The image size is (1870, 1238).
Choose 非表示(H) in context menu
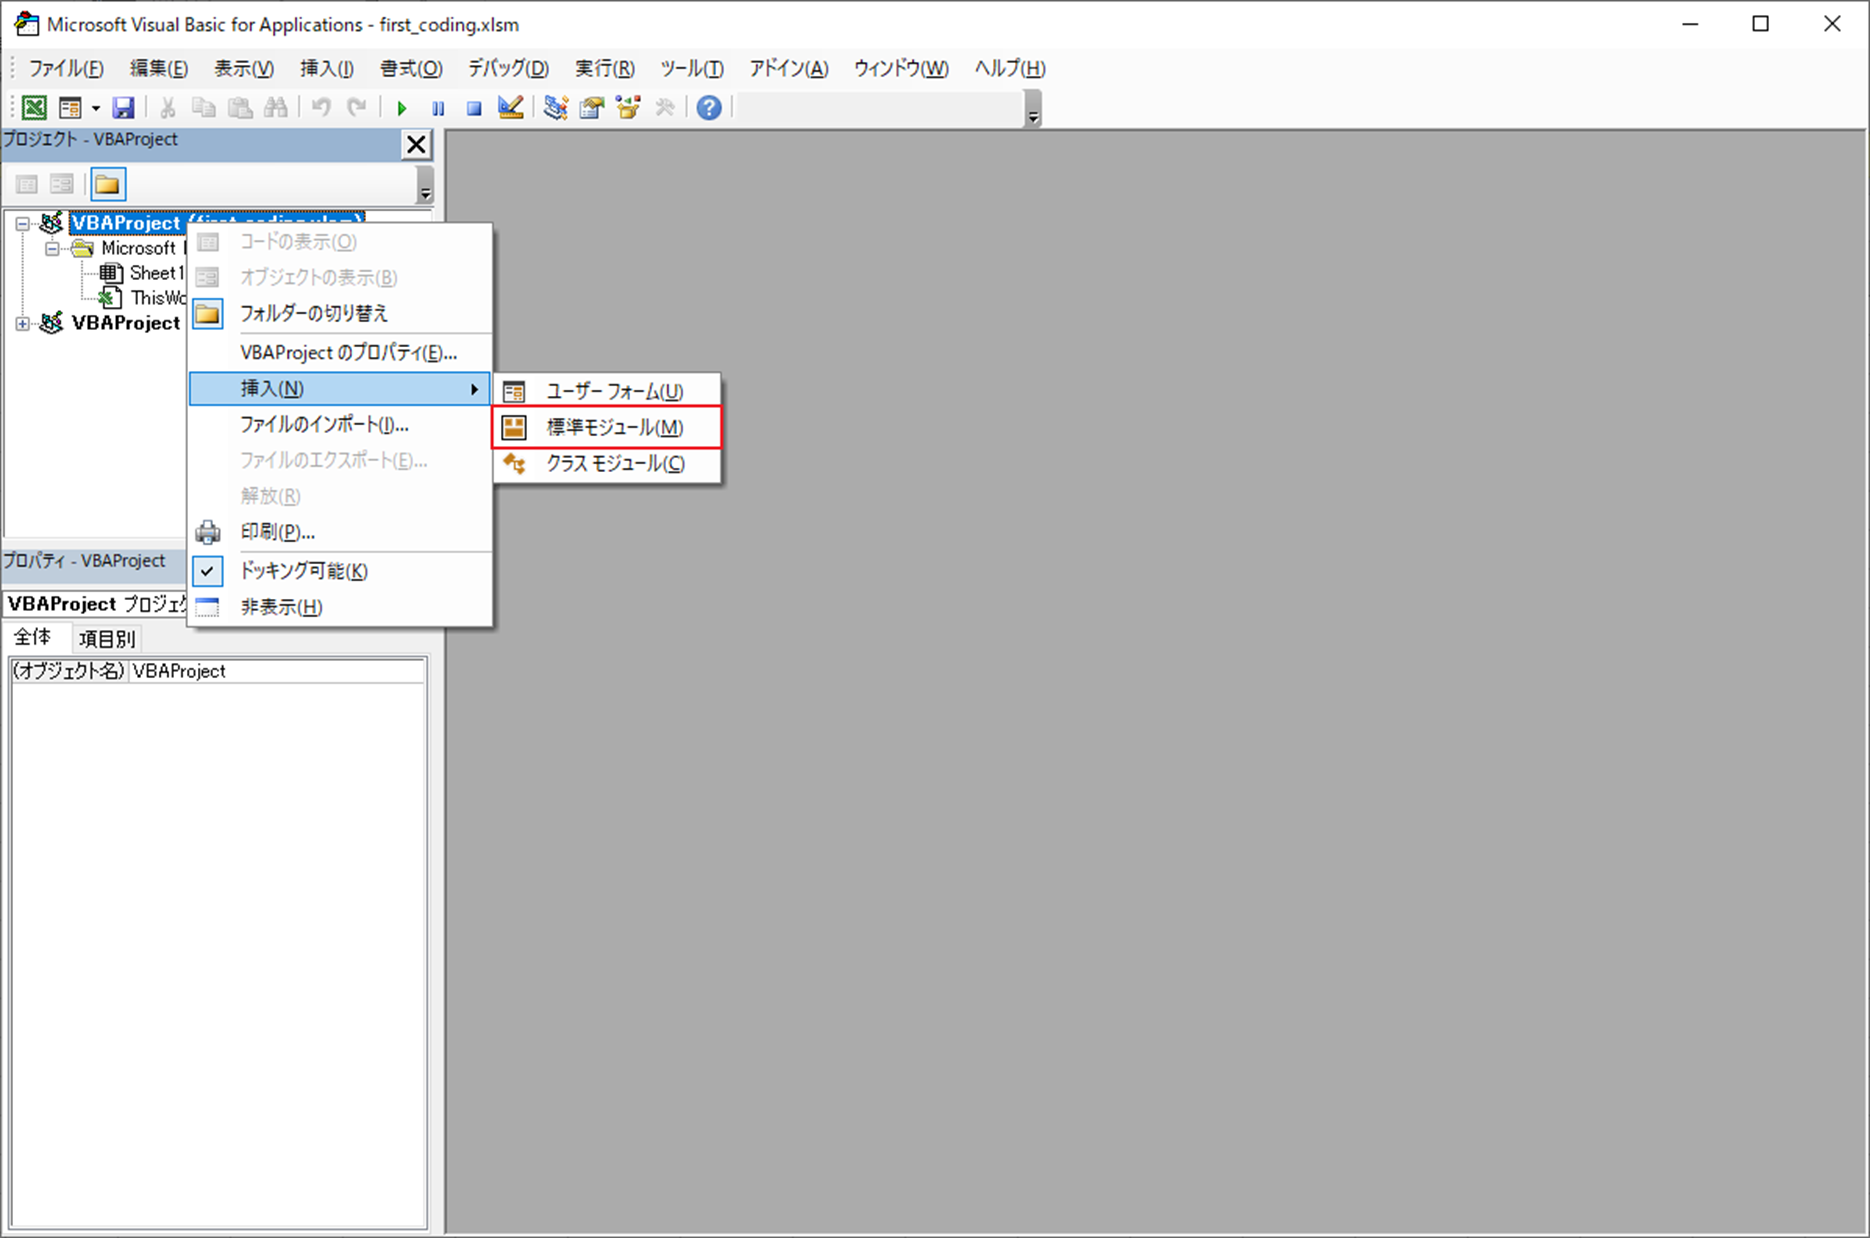(340, 607)
